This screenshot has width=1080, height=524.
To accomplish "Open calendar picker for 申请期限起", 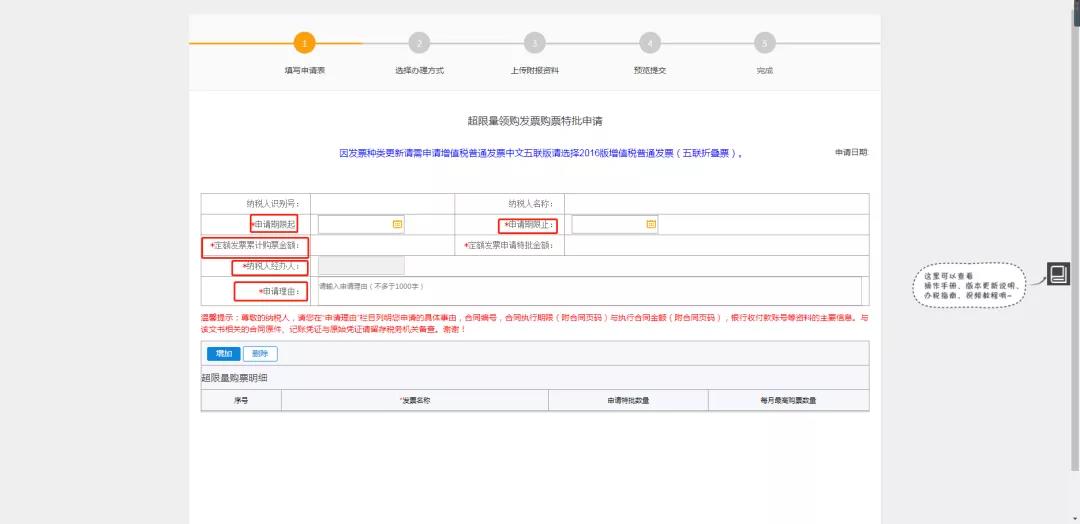I will pos(397,225).
